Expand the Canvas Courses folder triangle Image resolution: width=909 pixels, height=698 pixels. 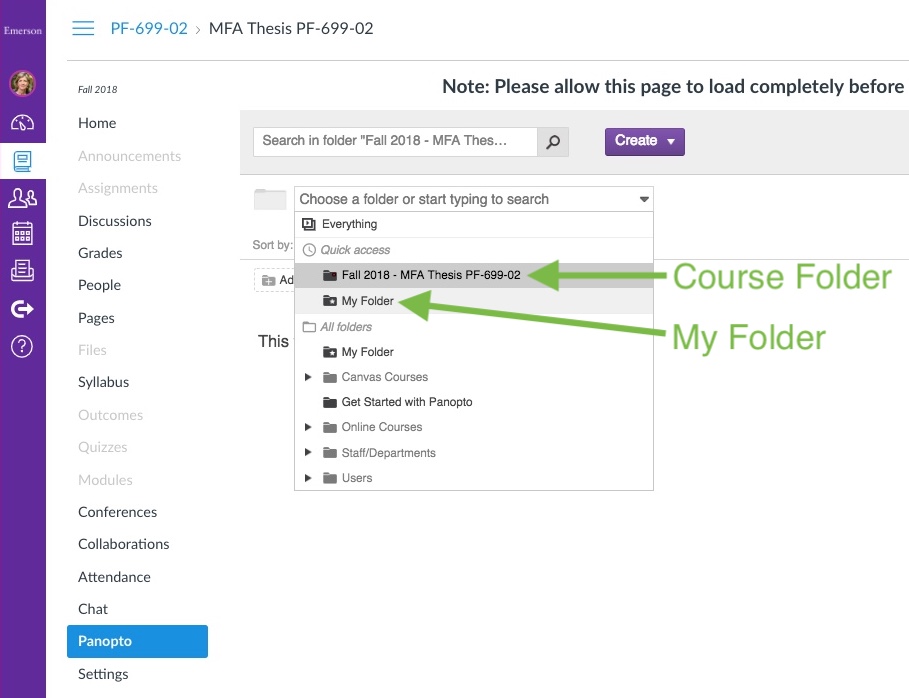pos(308,377)
